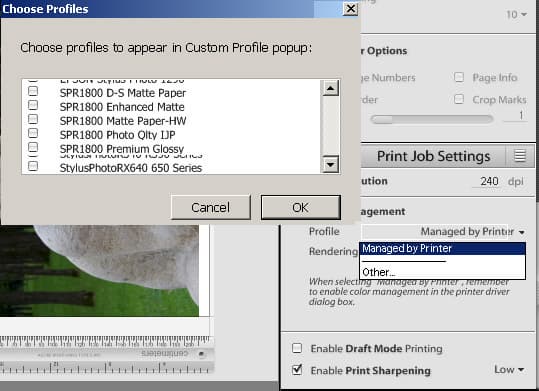
Task: Enable the Page Info overlay checkbox
Action: 459,77
